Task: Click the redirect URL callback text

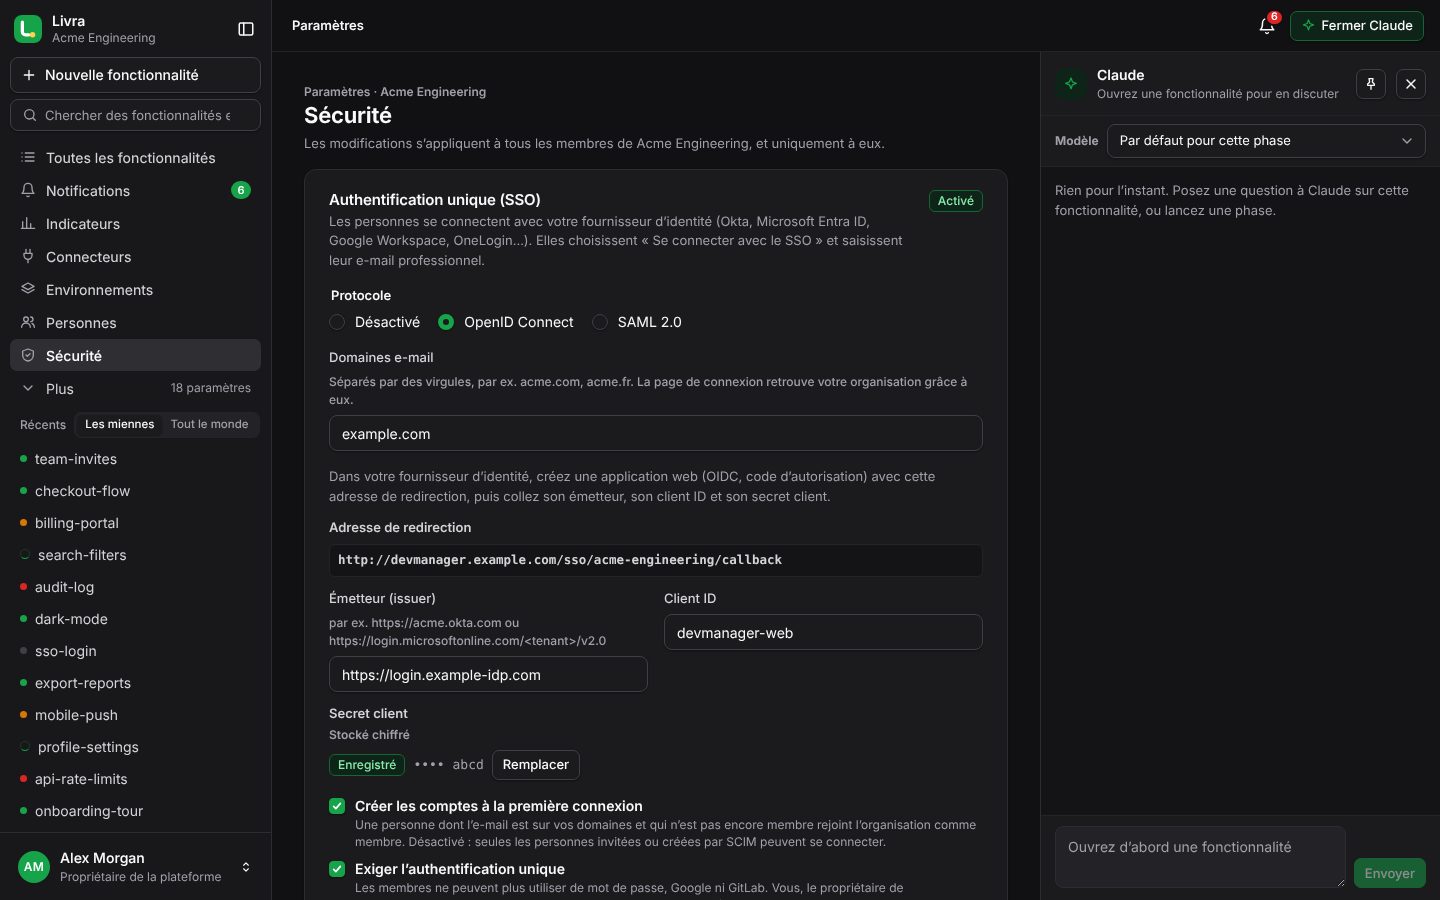Action: click(x=560, y=560)
